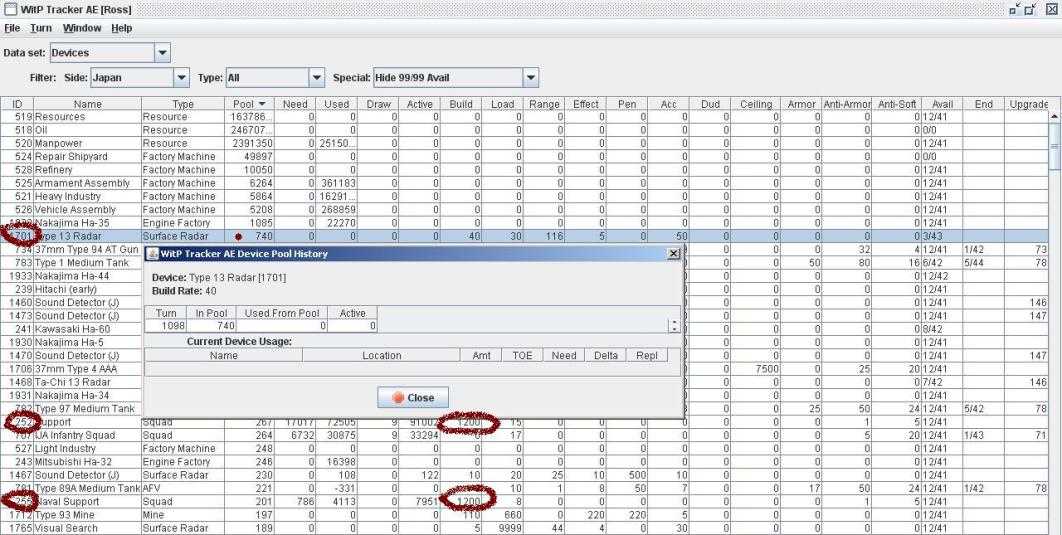
Task: Select the Light Industry row
Action: [x=525, y=448]
